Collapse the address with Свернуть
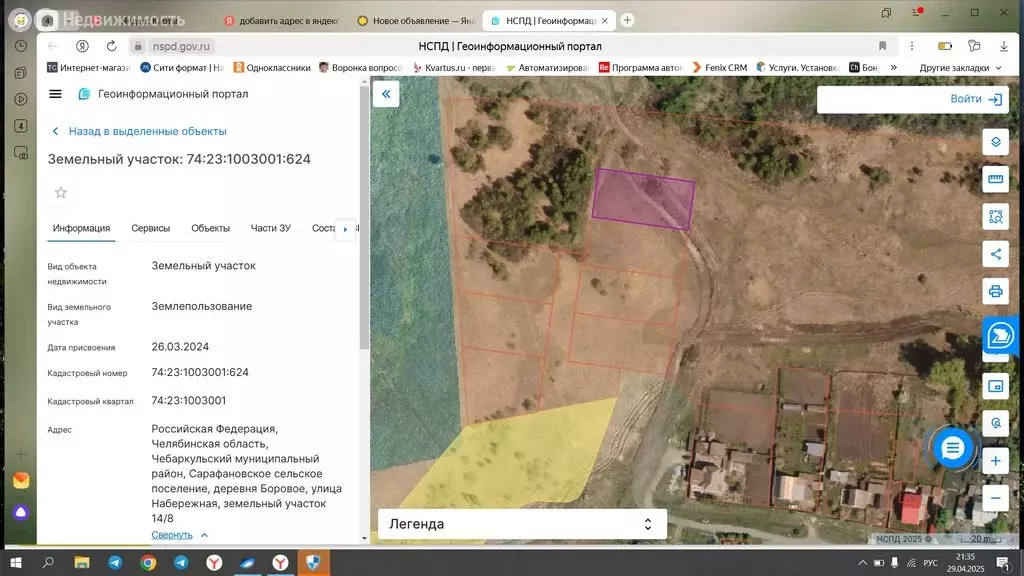This screenshot has height=576, width=1024. point(179,535)
